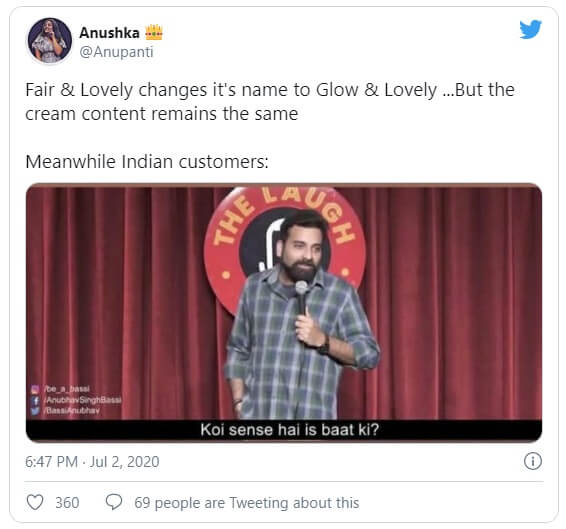This screenshot has width=566, height=529.
Task: Open '69 people are Tweeting about this'
Action: coord(247,503)
